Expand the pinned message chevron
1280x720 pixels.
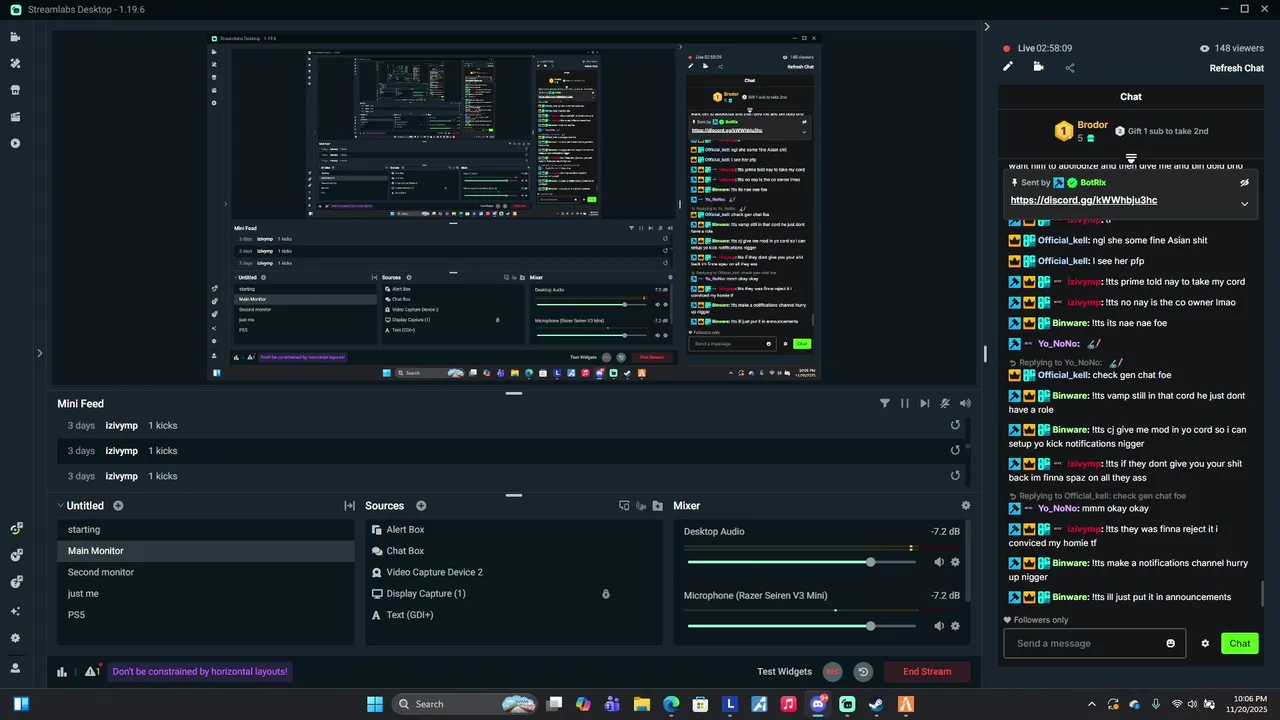pyautogui.click(x=1244, y=203)
